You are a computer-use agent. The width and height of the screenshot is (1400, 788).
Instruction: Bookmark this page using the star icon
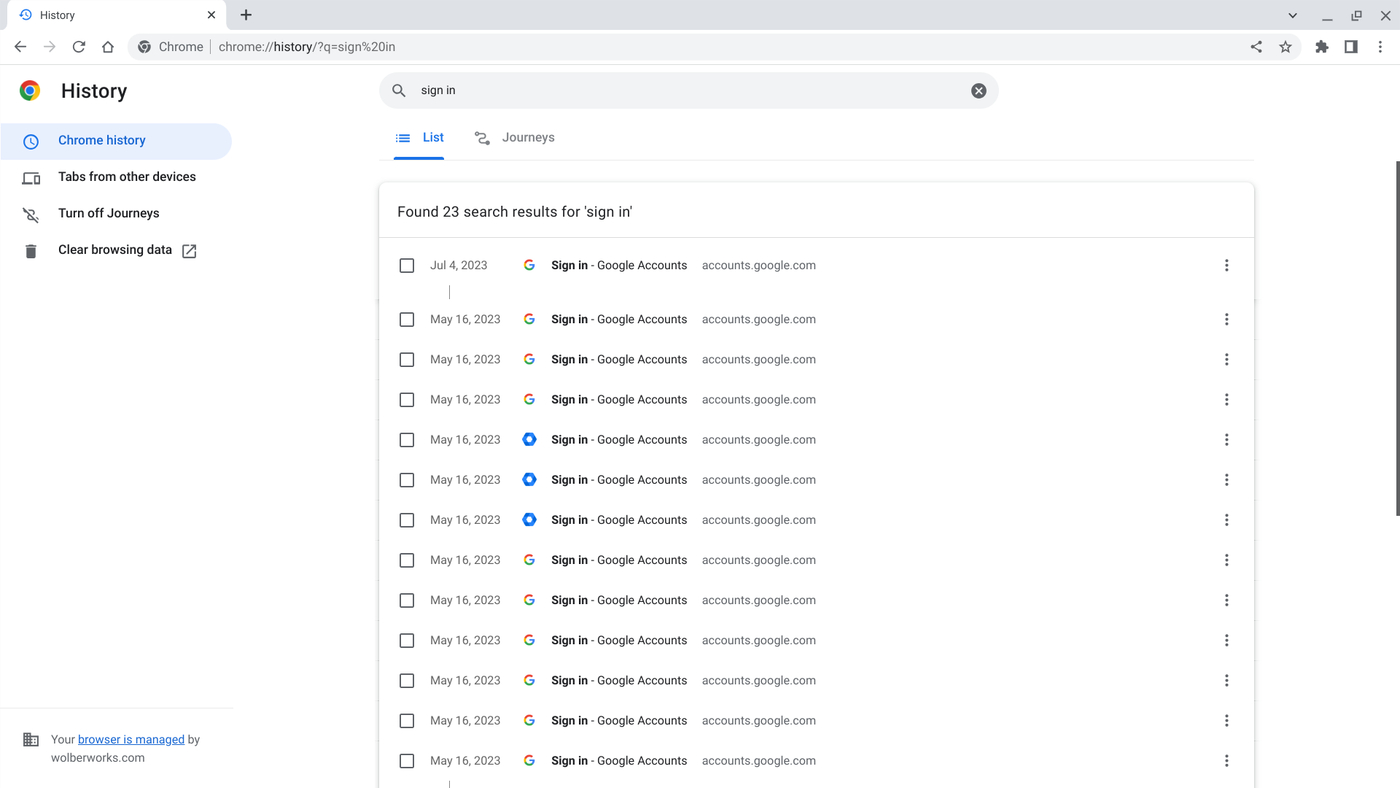[x=1286, y=46]
